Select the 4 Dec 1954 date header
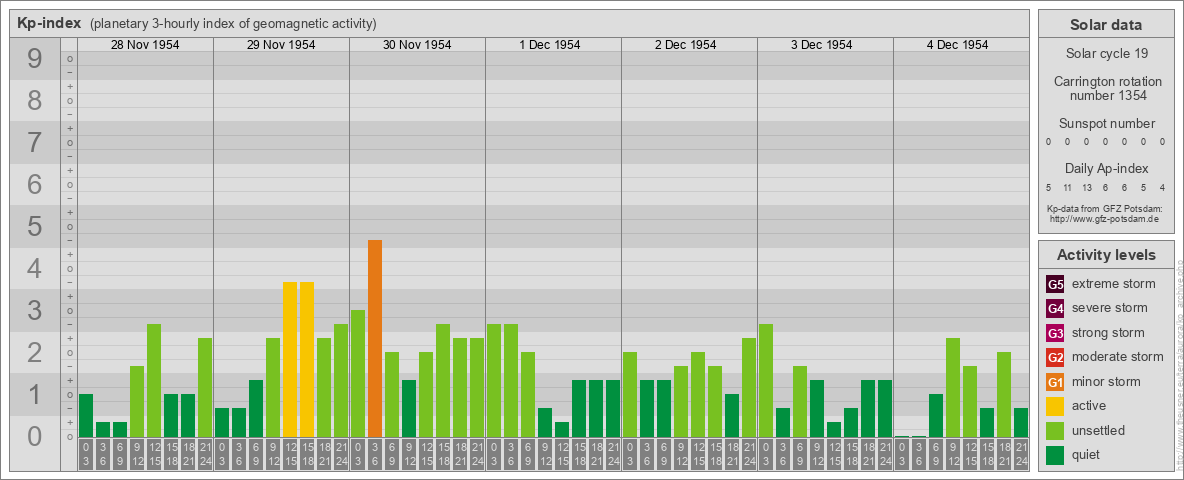The width and height of the screenshot is (1184, 480). pos(957,45)
